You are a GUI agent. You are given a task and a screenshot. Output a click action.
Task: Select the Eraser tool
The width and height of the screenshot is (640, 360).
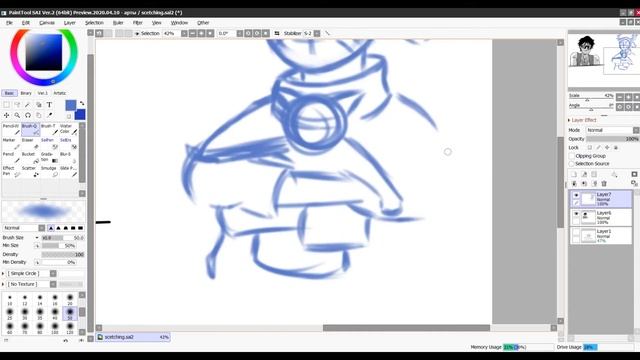[31, 144]
